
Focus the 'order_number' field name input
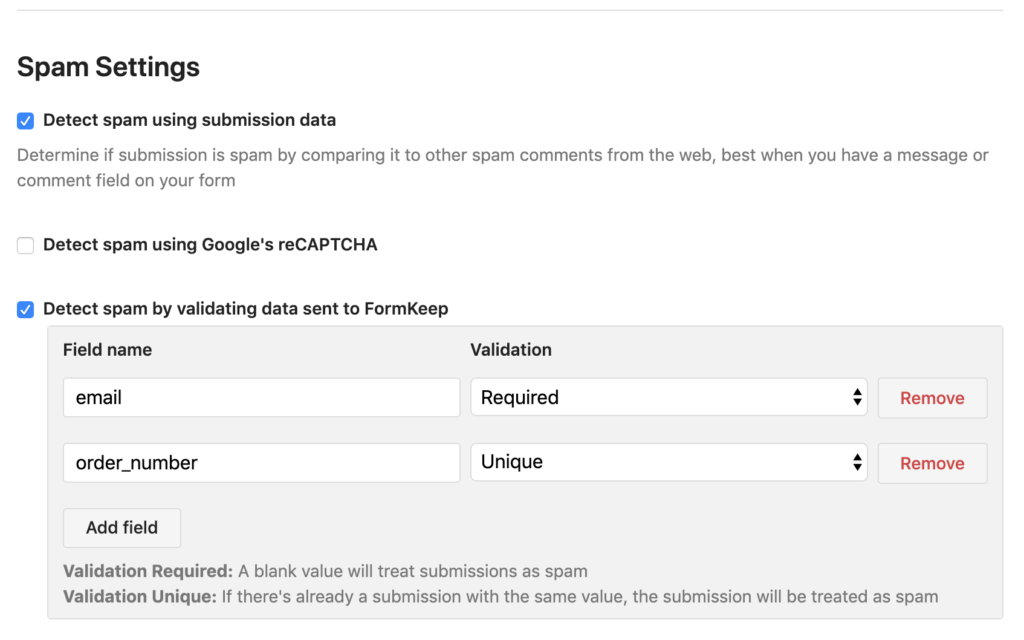click(x=261, y=463)
